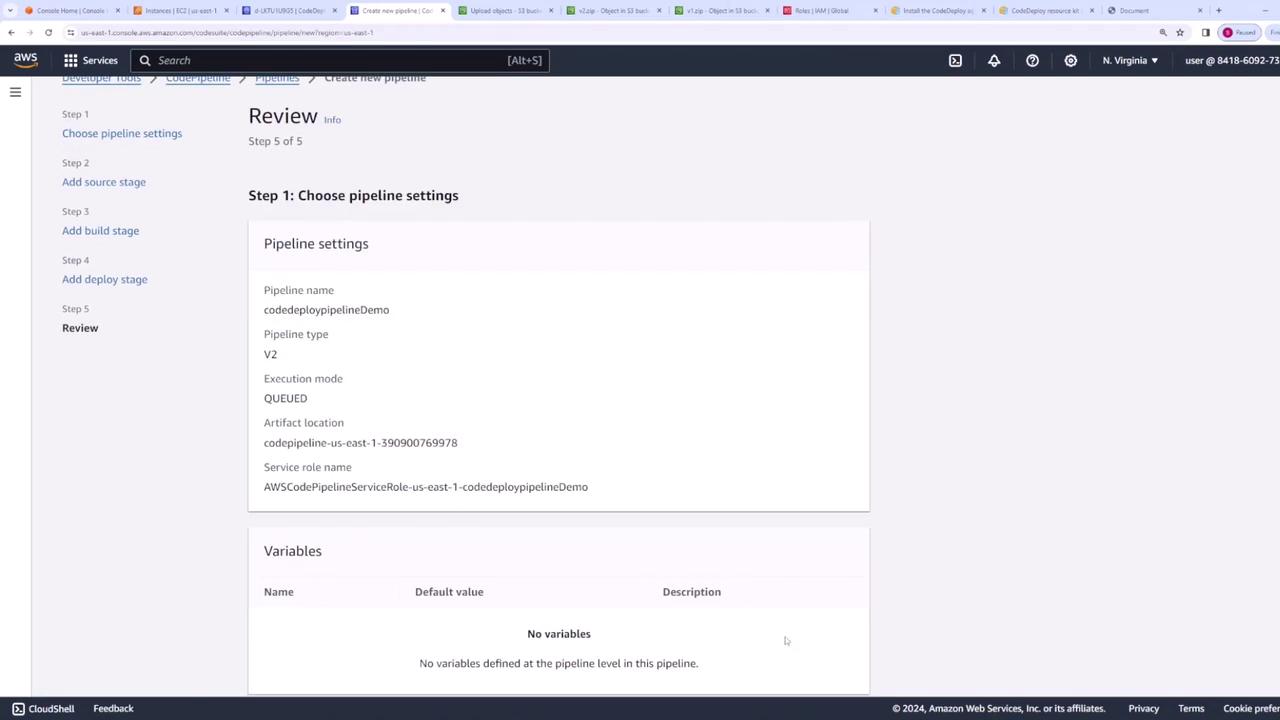Open the help question mark icon
The height and width of the screenshot is (720, 1280).
coord(1032,60)
